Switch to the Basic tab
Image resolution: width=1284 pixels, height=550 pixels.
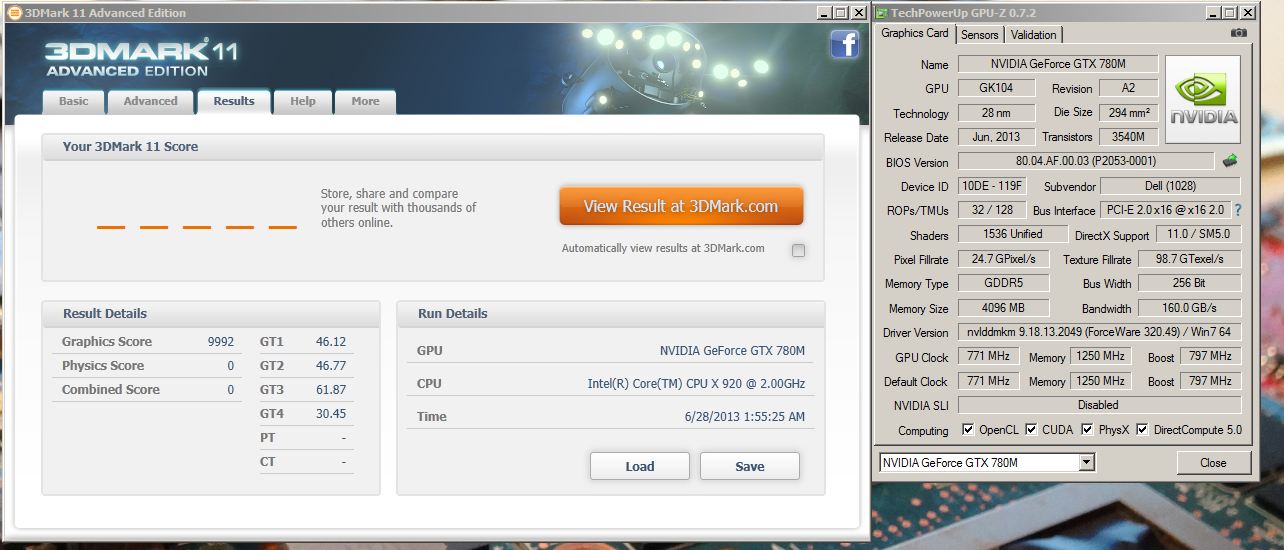[74, 102]
